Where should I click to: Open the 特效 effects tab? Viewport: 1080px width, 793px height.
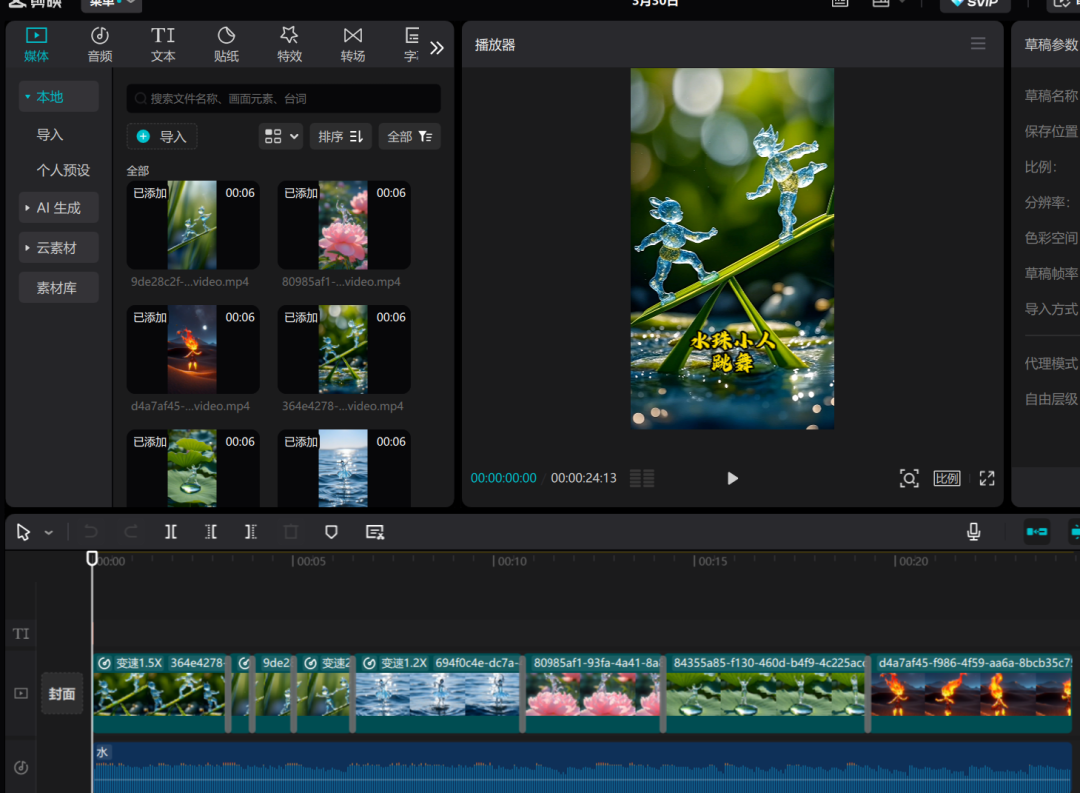tap(289, 45)
